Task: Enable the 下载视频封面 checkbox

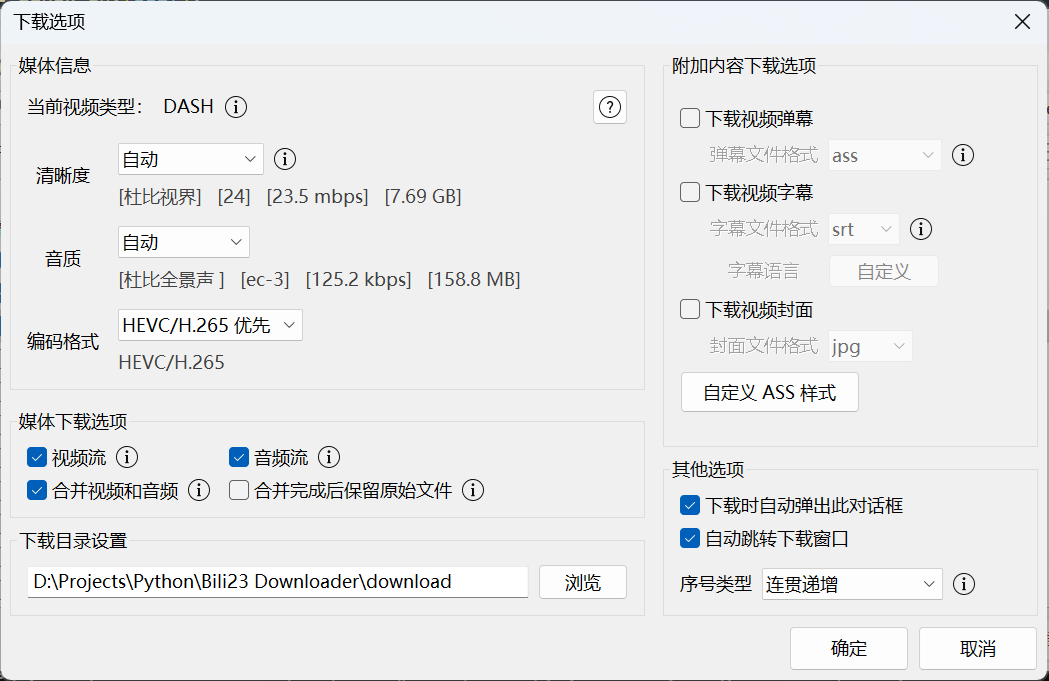Action: (690, 309)
